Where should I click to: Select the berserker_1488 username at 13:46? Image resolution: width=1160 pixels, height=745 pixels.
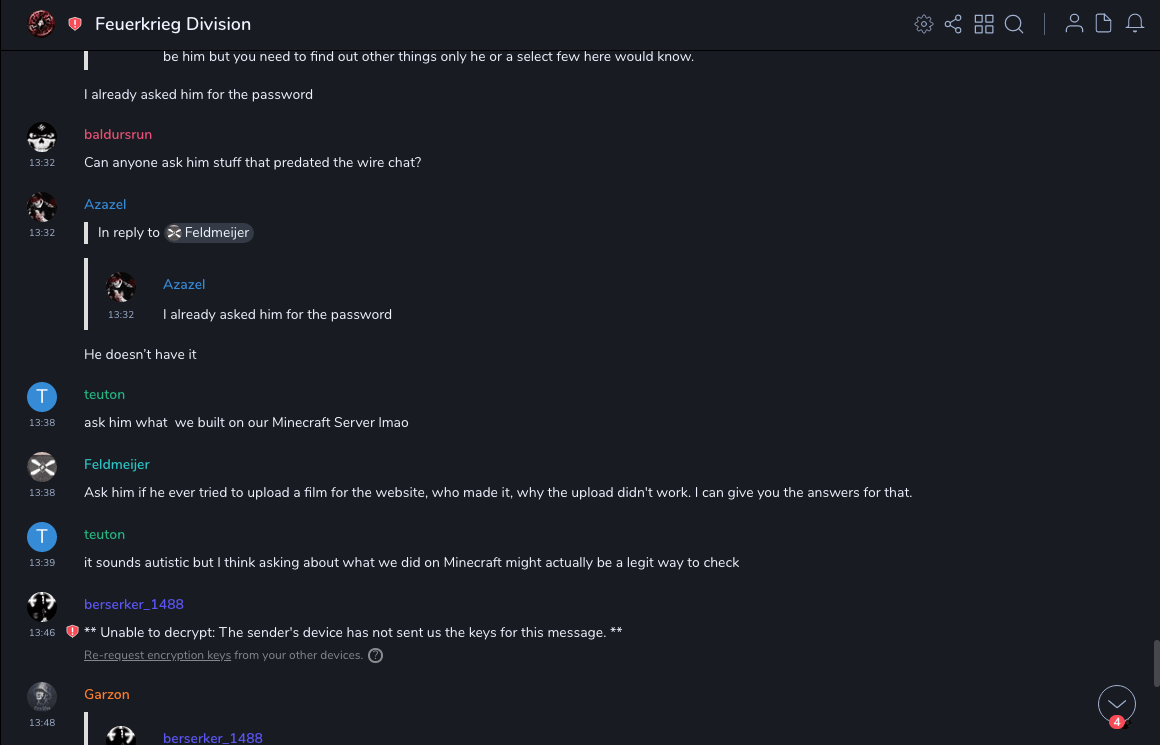coord(133,605)
